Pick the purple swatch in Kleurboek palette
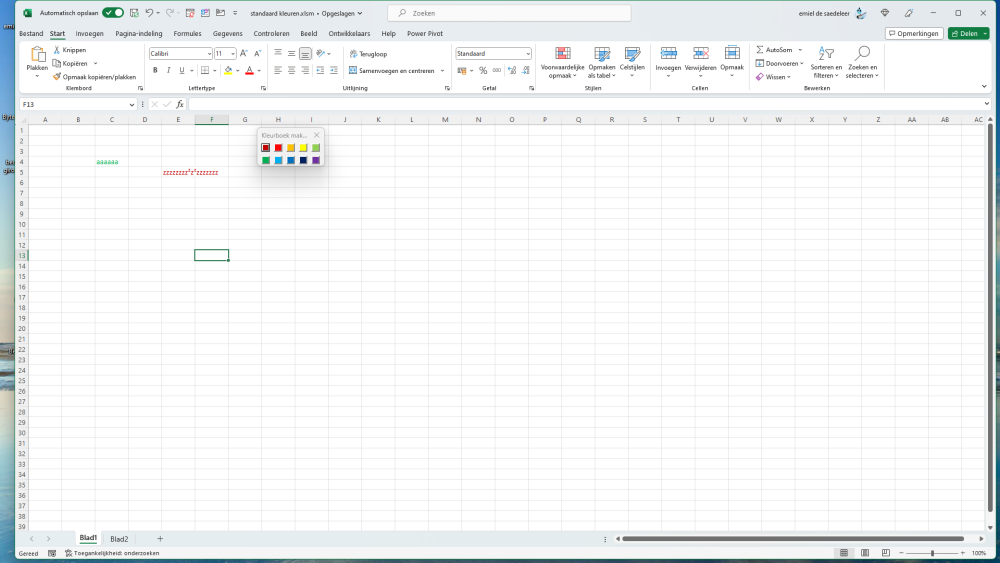 click(x=316, y=160)
